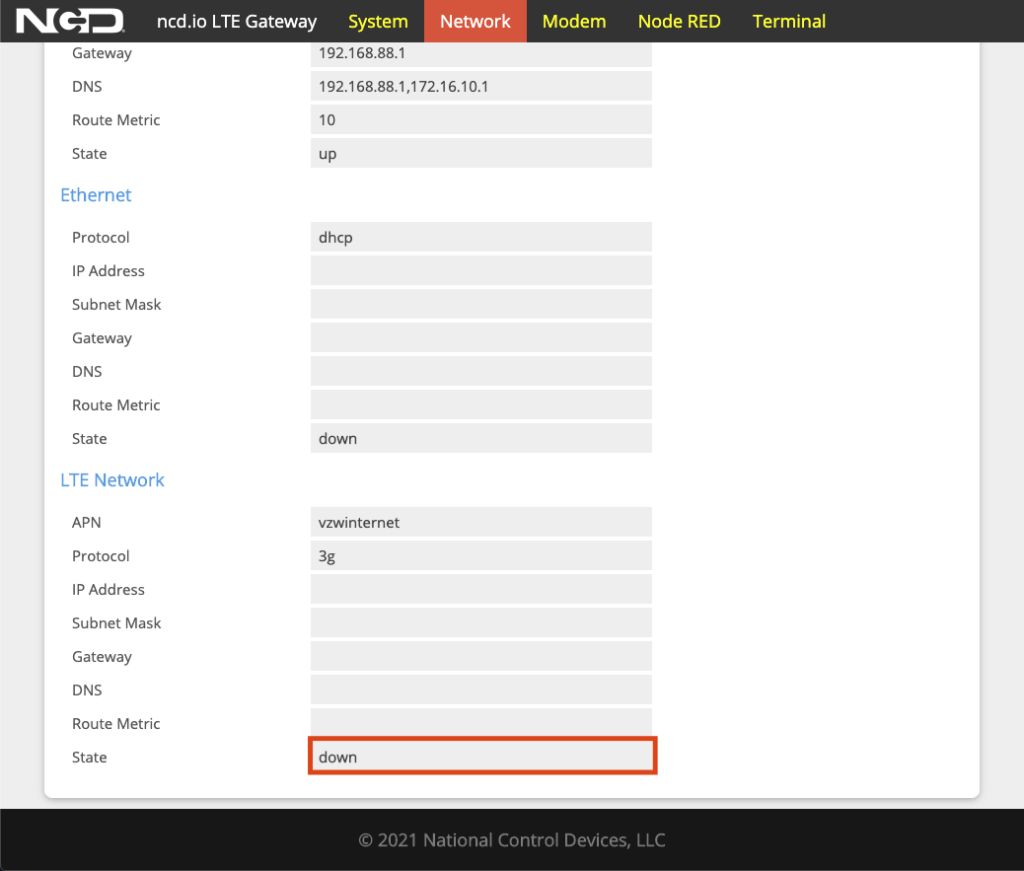Image resolution: width=1024 pixels, height=871 pixels.
Task: Open the Modem tab
Action: tap(574, 21)
